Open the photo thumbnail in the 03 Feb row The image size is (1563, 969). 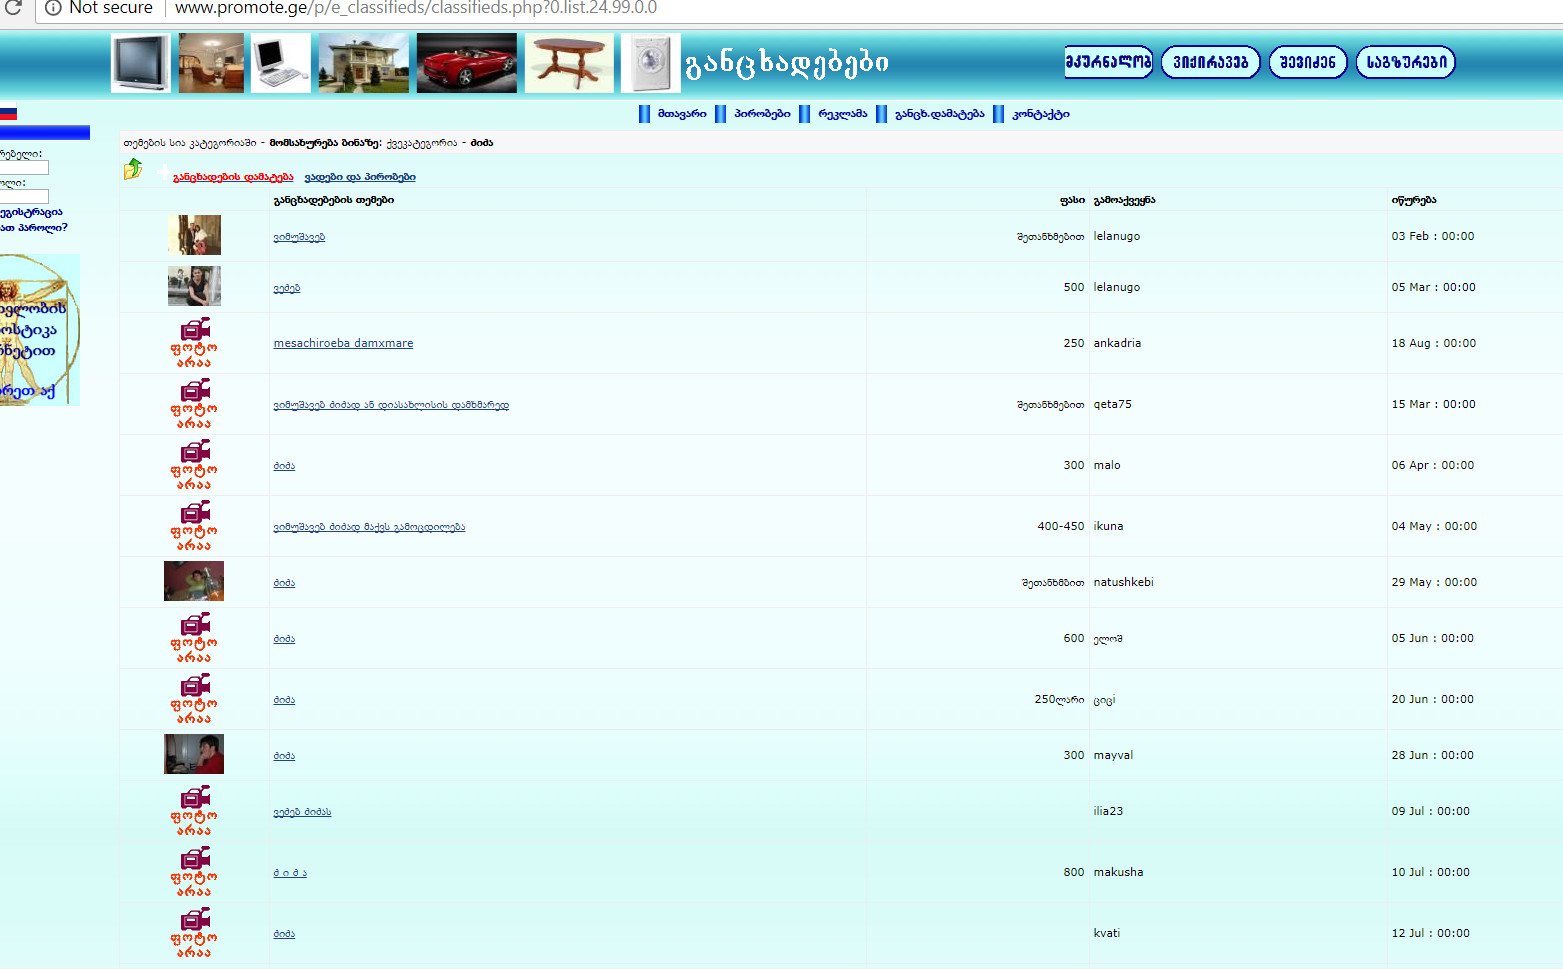[194, 235]
